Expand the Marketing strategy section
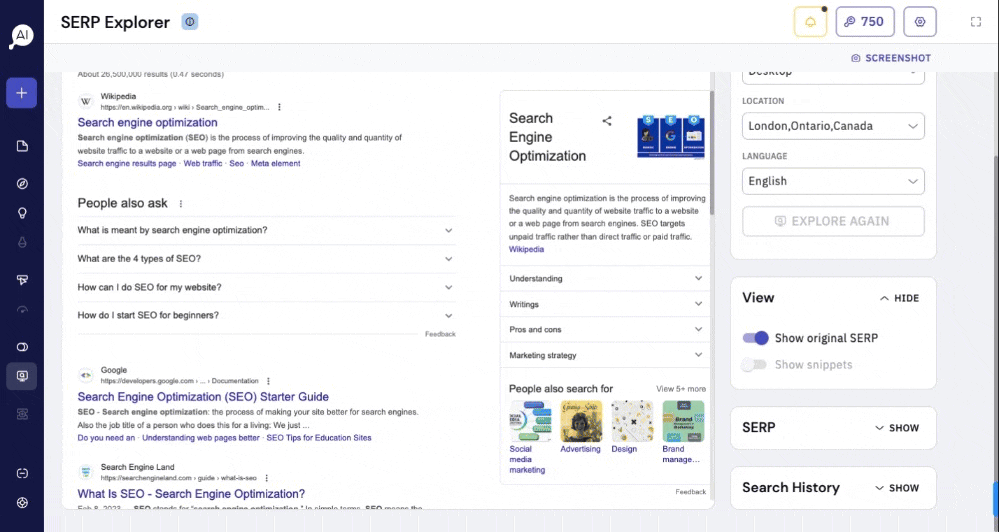The image size is (999, 532). pyautogui.click(x=605, y=355)
